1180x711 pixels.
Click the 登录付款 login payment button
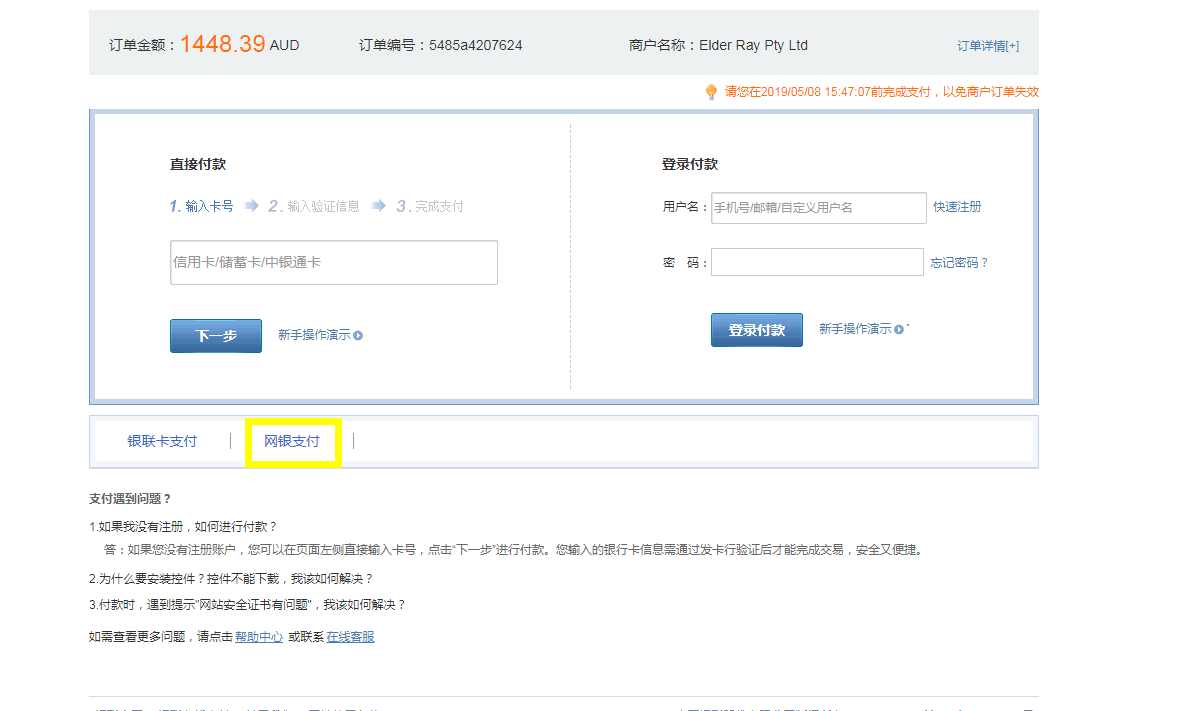(756, 329)
